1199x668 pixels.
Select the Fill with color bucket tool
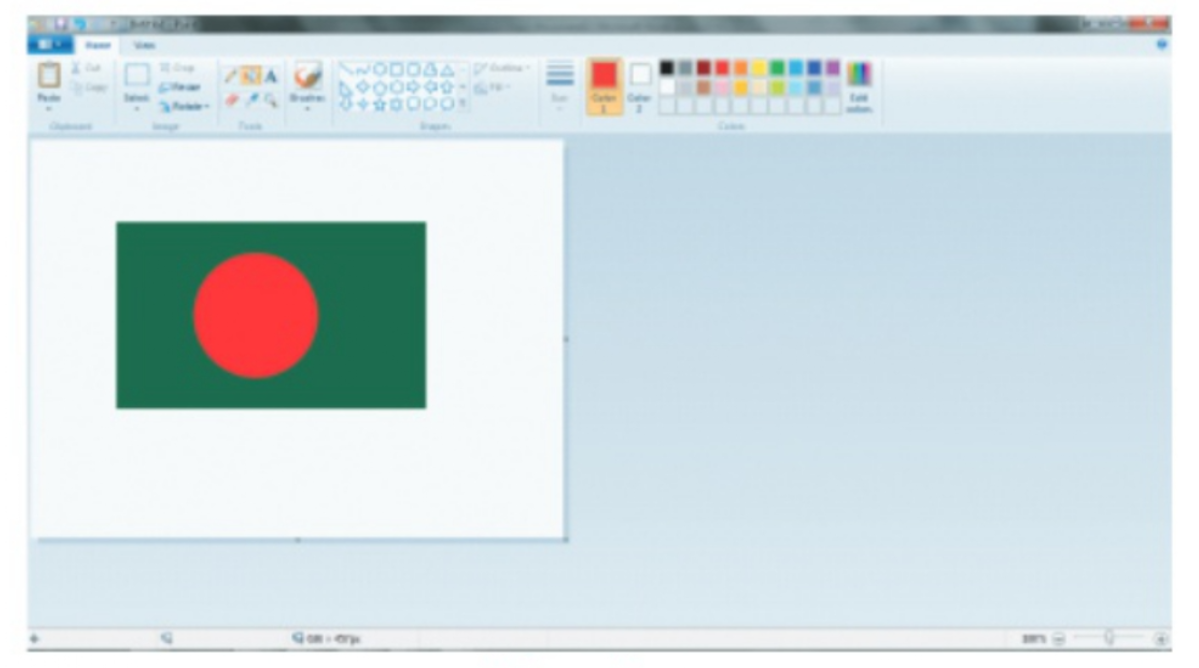[x=250, y=76]
